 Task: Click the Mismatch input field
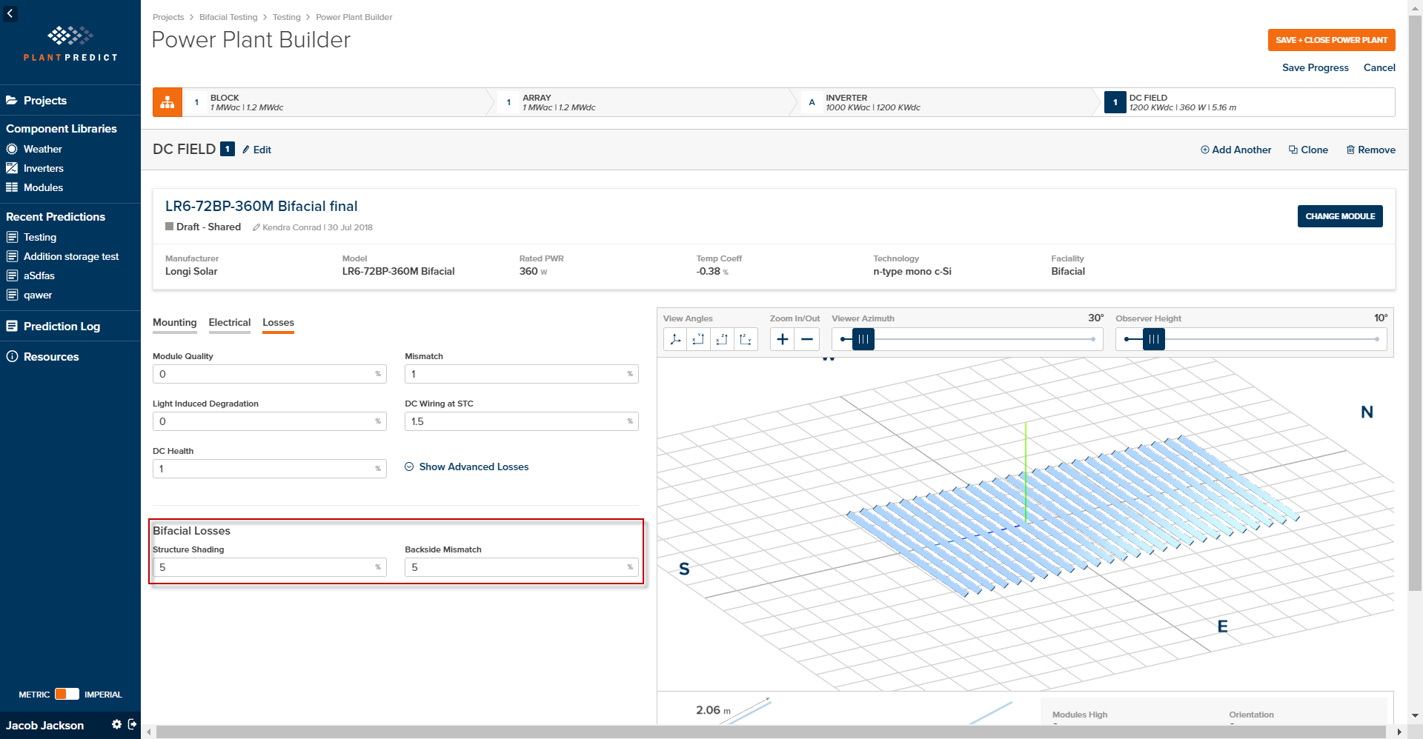(x=521, y=374)
